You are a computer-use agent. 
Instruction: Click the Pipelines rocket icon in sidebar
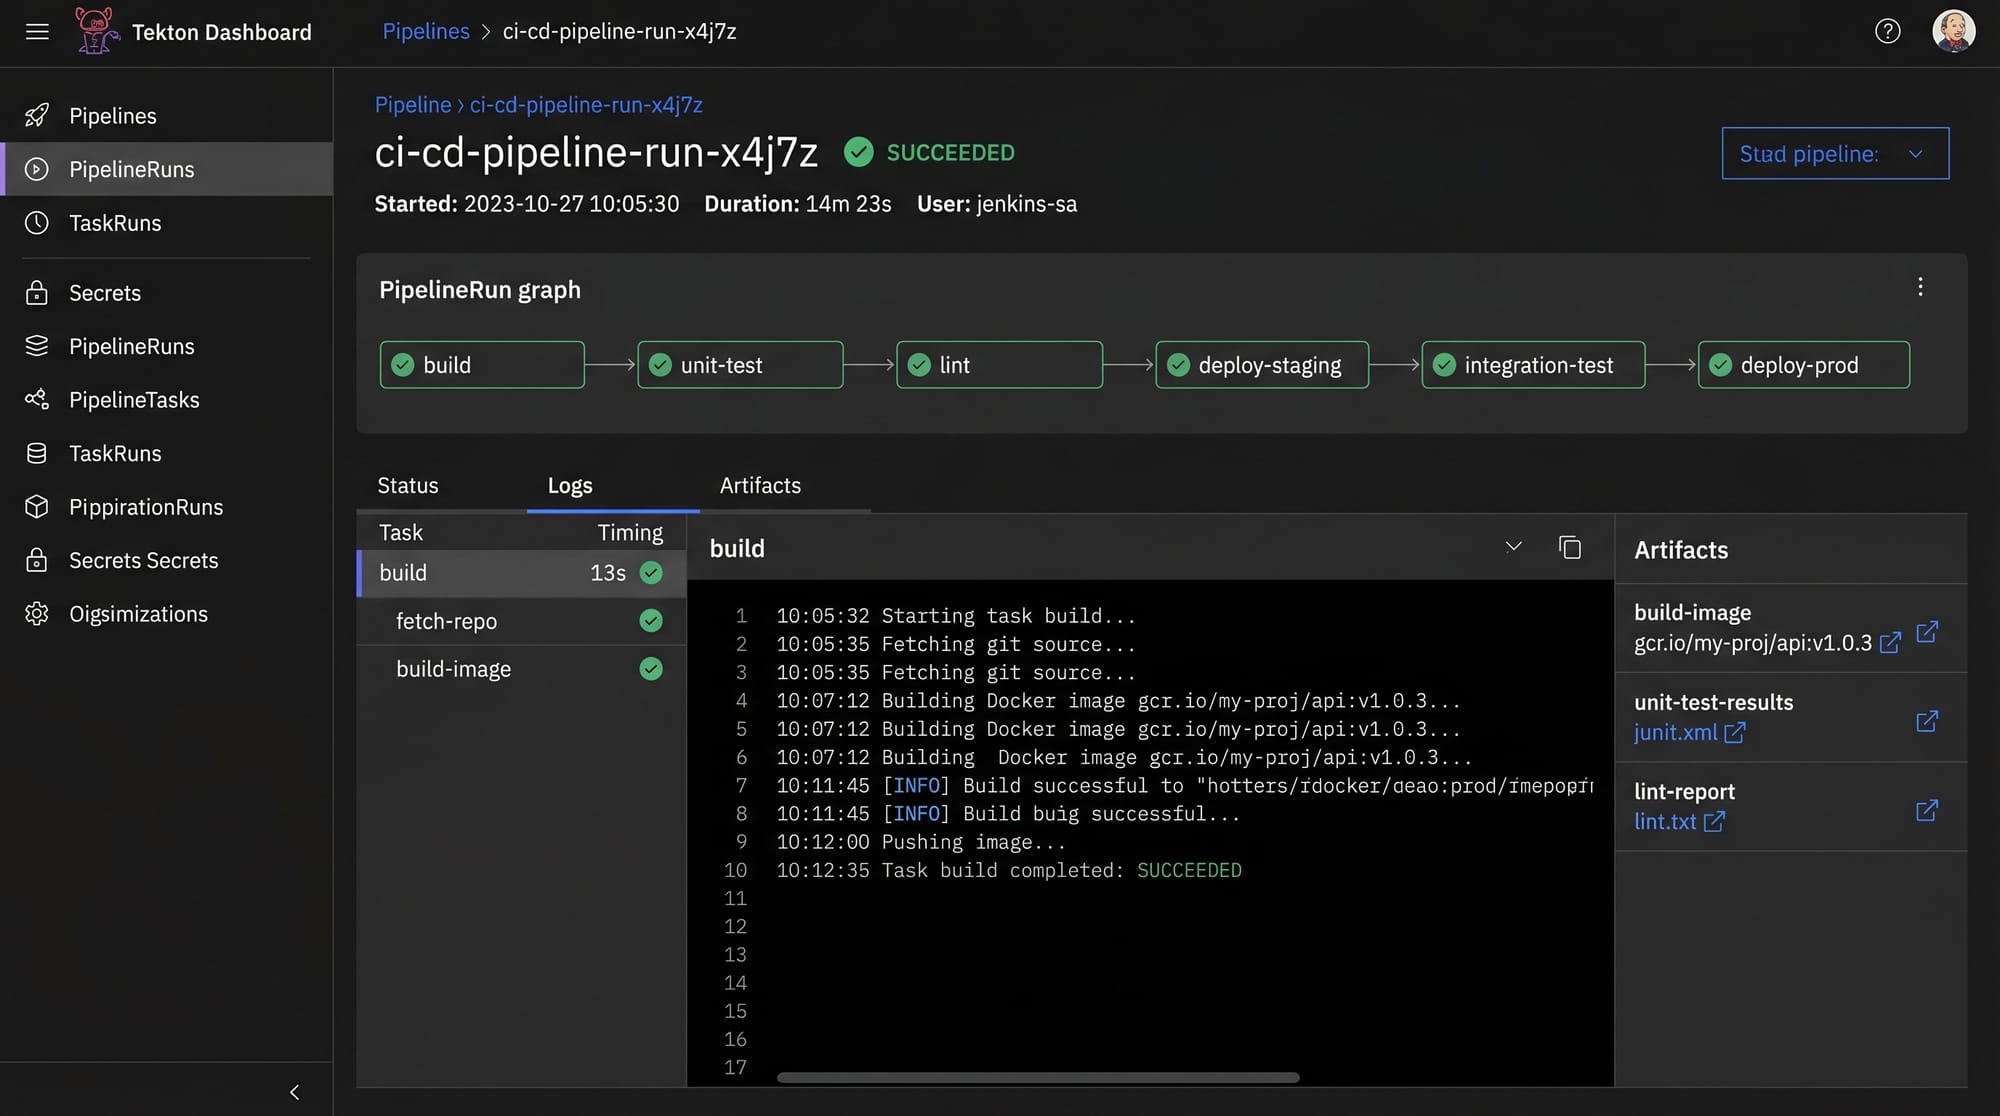click(x=37, y=116)
